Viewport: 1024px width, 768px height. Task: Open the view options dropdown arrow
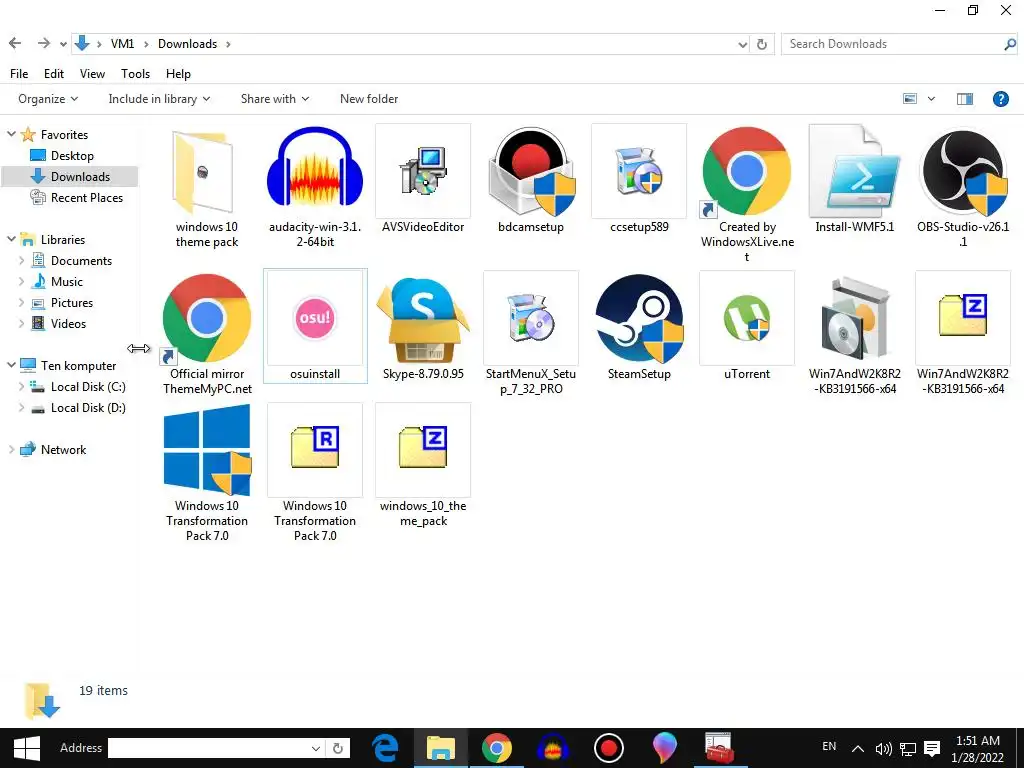[931, 99]
